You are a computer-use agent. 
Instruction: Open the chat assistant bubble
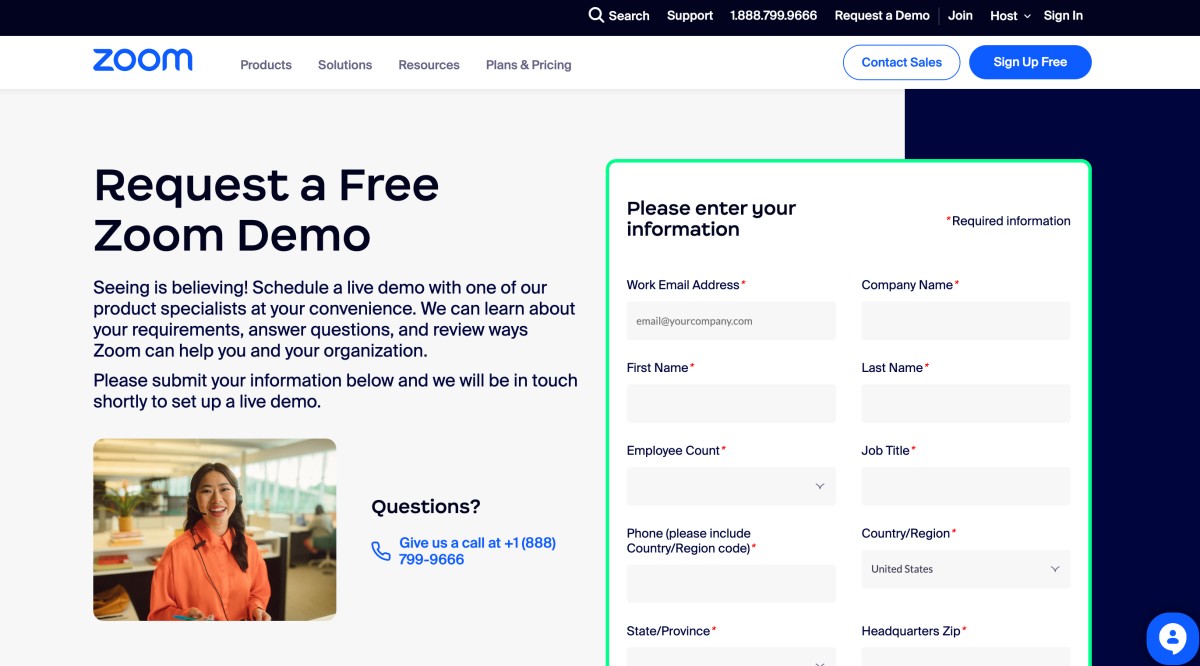click(x=1171, y=637)
